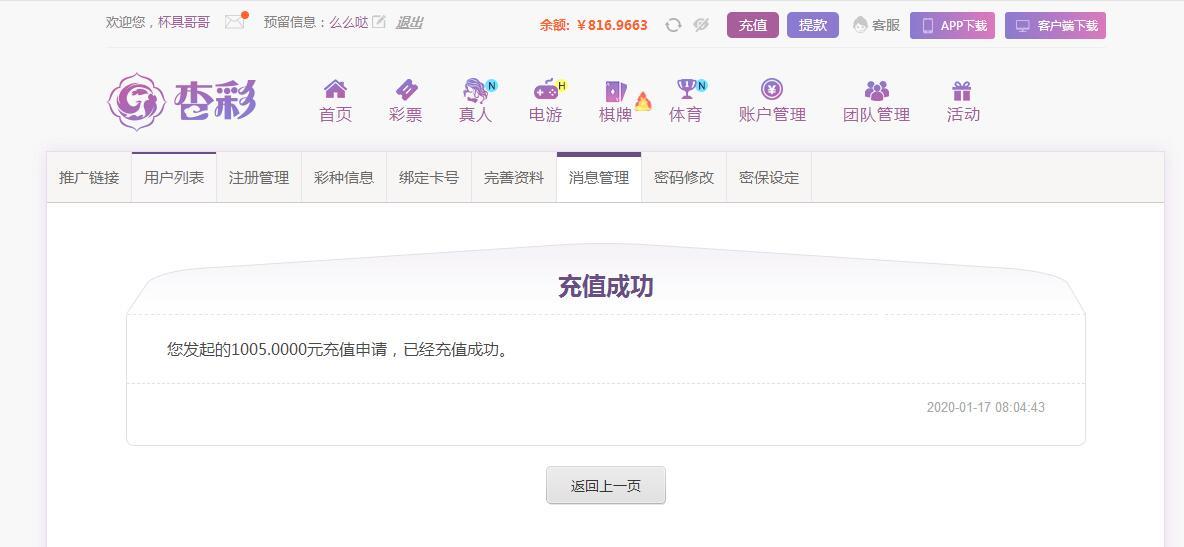Edit reserved info pencil icon

(x=379, y=22)
